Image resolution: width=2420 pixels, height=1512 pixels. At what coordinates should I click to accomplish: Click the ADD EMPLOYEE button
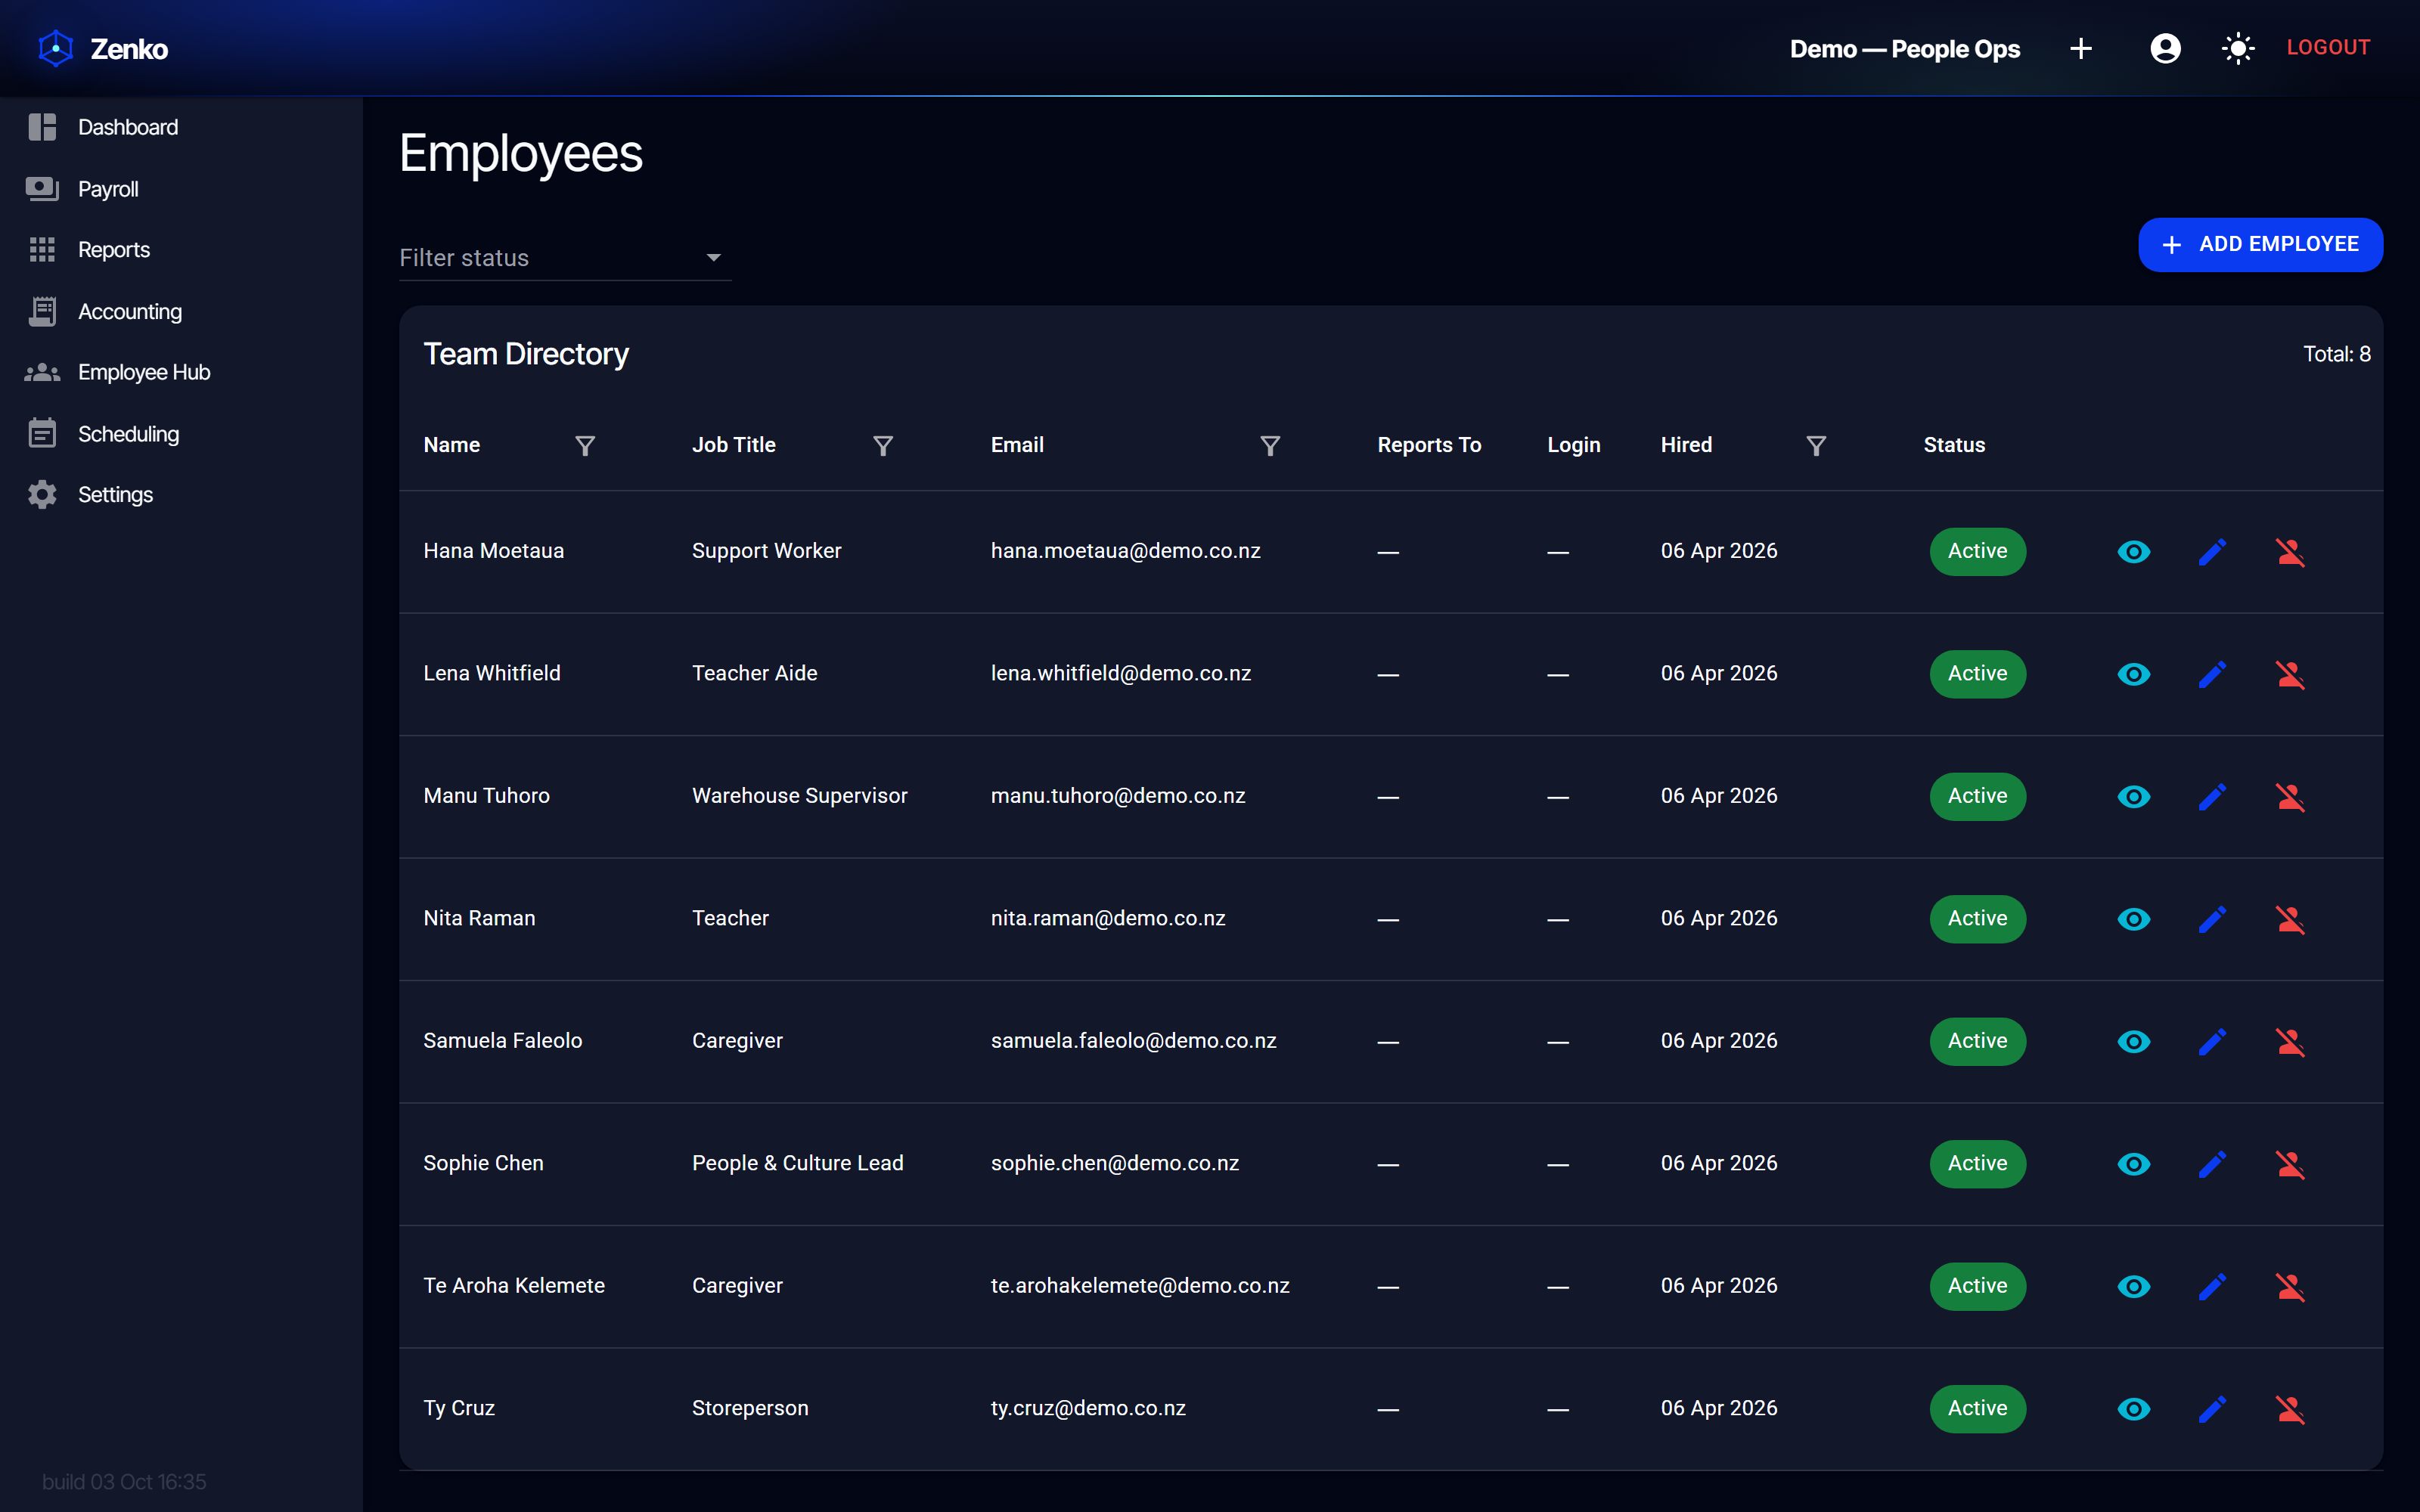pyautogui.click(x=2260, y=244)
